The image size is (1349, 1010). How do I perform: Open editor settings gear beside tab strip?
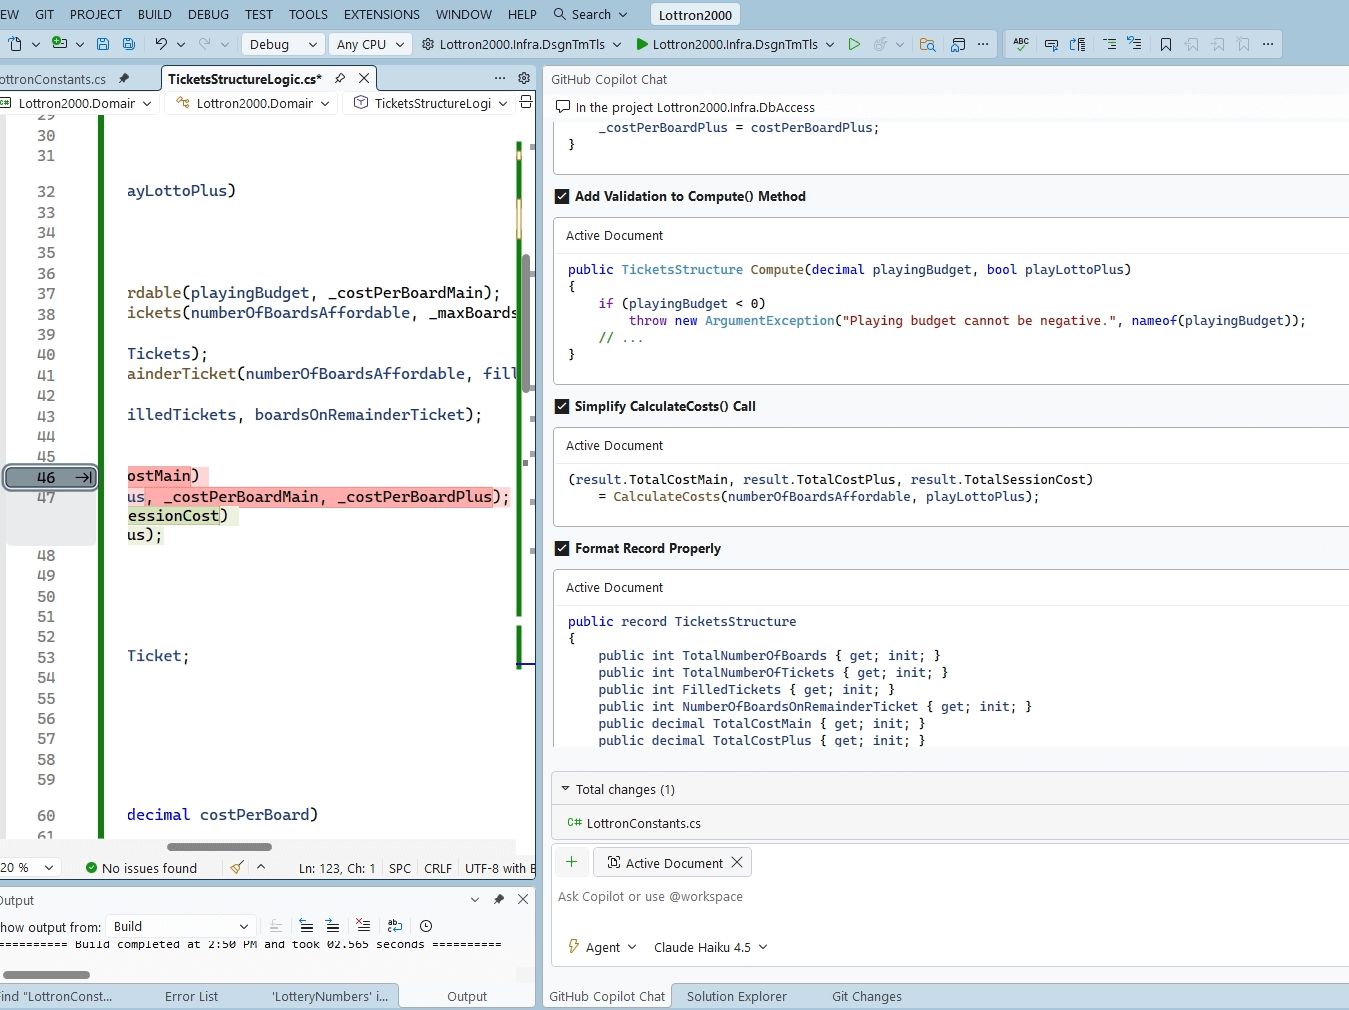point(524,78)
